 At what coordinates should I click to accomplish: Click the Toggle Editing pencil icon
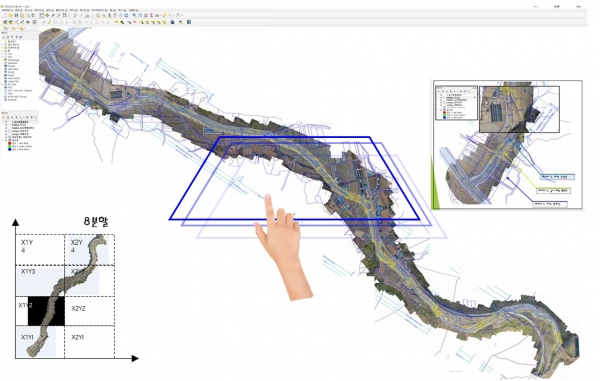[x=49, y=22]
